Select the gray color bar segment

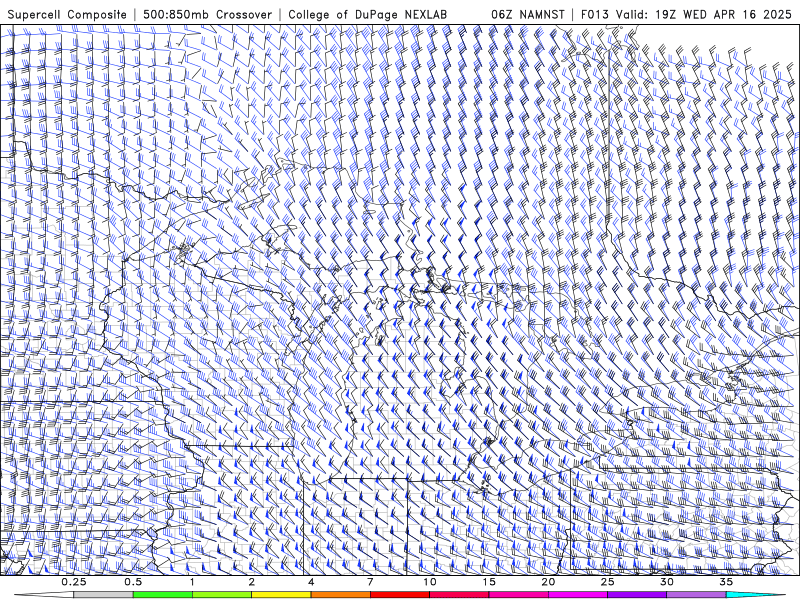click(104, 595)
